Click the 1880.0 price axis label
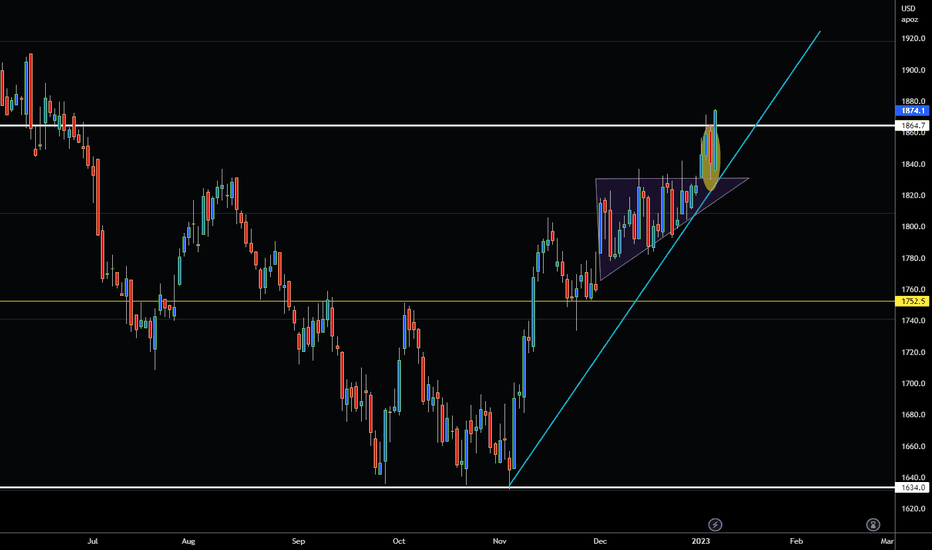Viewport: 932px width, 550px height. coord(913,101)
